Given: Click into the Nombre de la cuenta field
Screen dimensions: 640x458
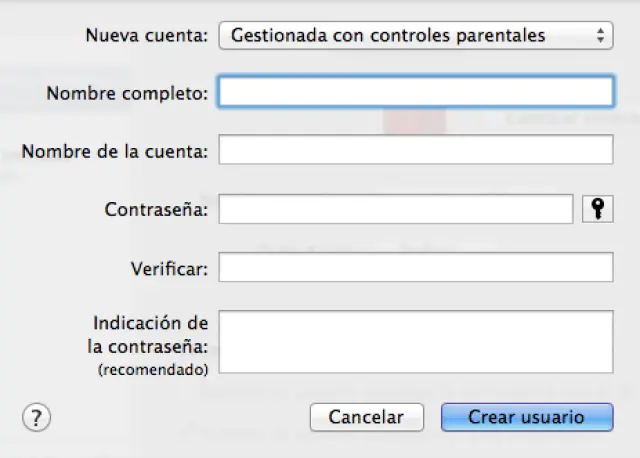Looking at the screenshot, I should [415, 150].
